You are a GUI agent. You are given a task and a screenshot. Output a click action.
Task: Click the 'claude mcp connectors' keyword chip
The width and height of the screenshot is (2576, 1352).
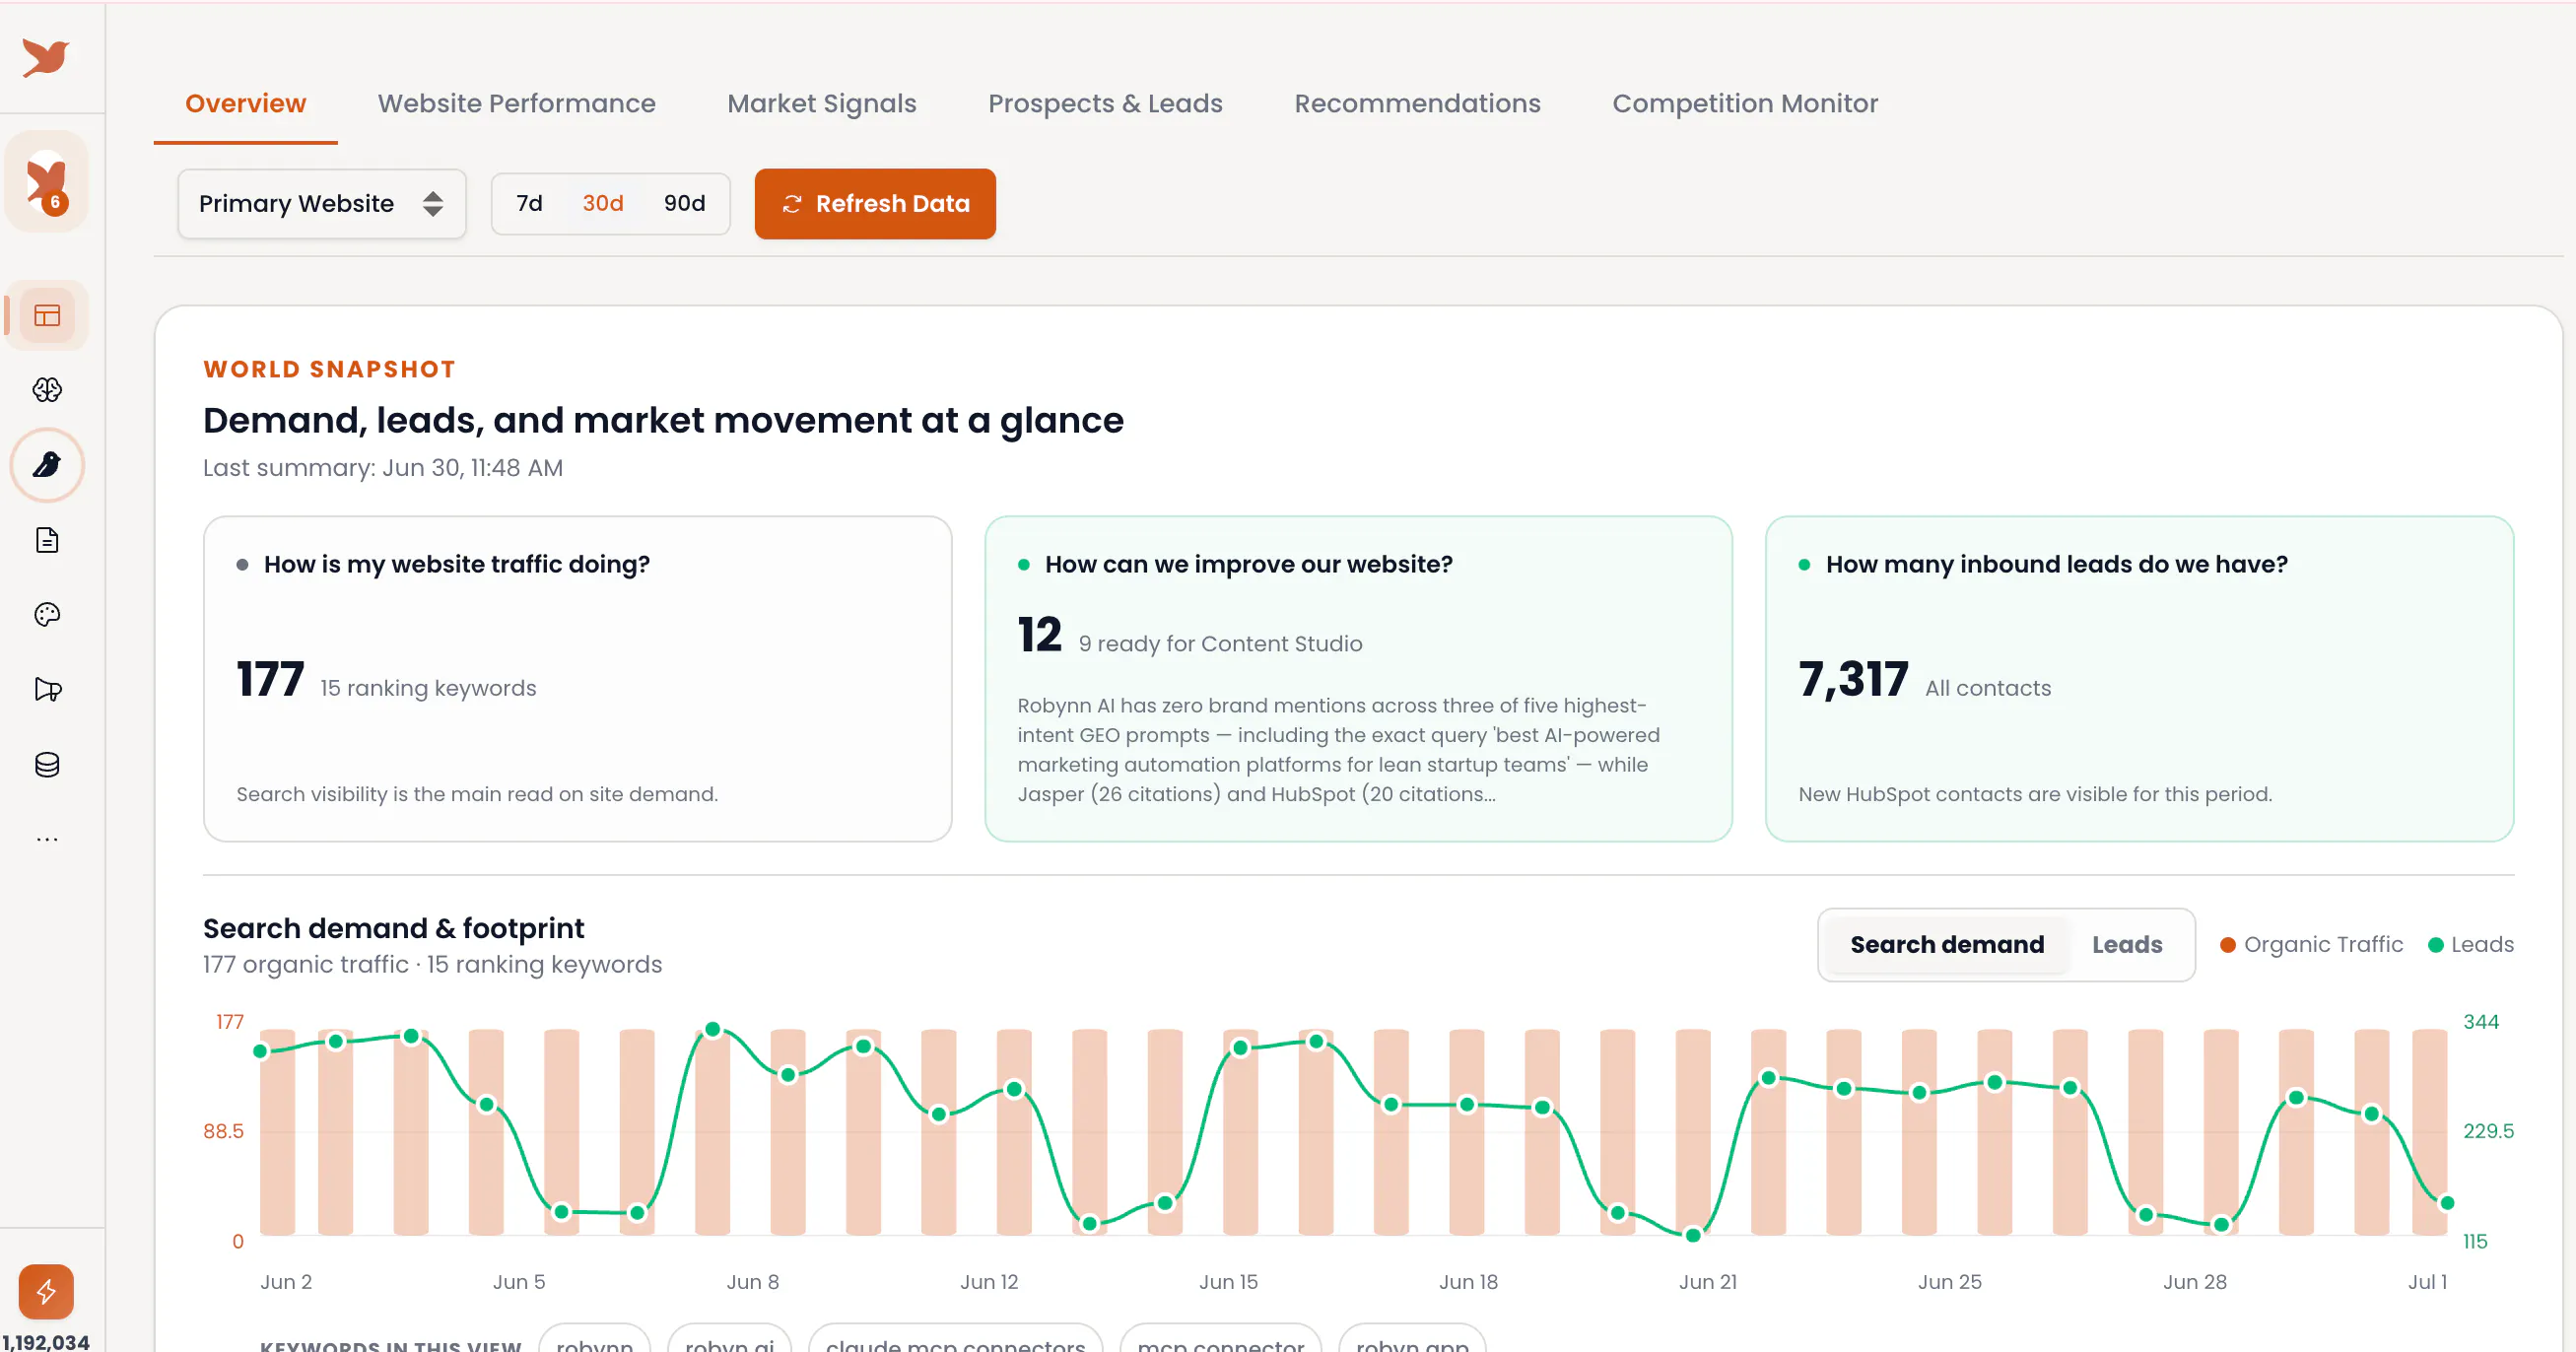(955, 1340)
